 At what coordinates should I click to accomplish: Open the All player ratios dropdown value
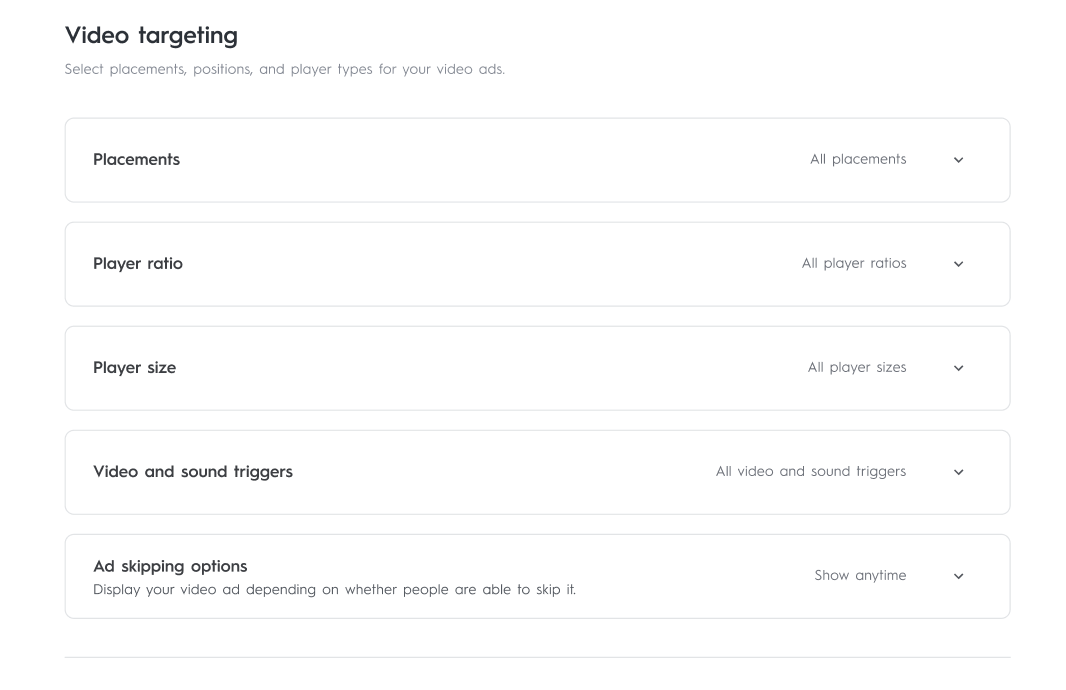point(854,263)
